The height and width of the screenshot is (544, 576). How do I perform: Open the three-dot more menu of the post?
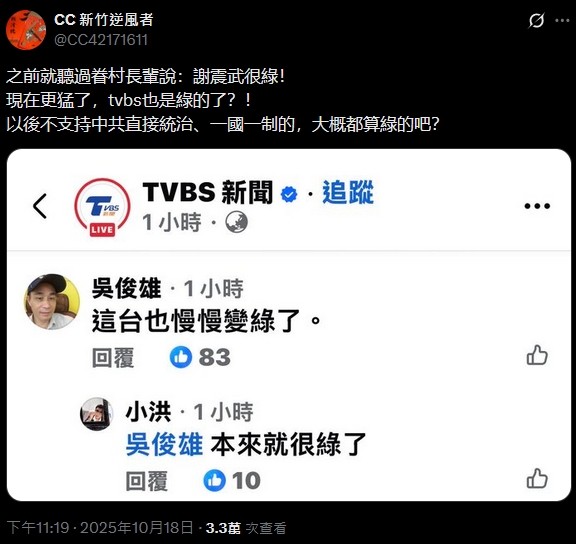562,21
